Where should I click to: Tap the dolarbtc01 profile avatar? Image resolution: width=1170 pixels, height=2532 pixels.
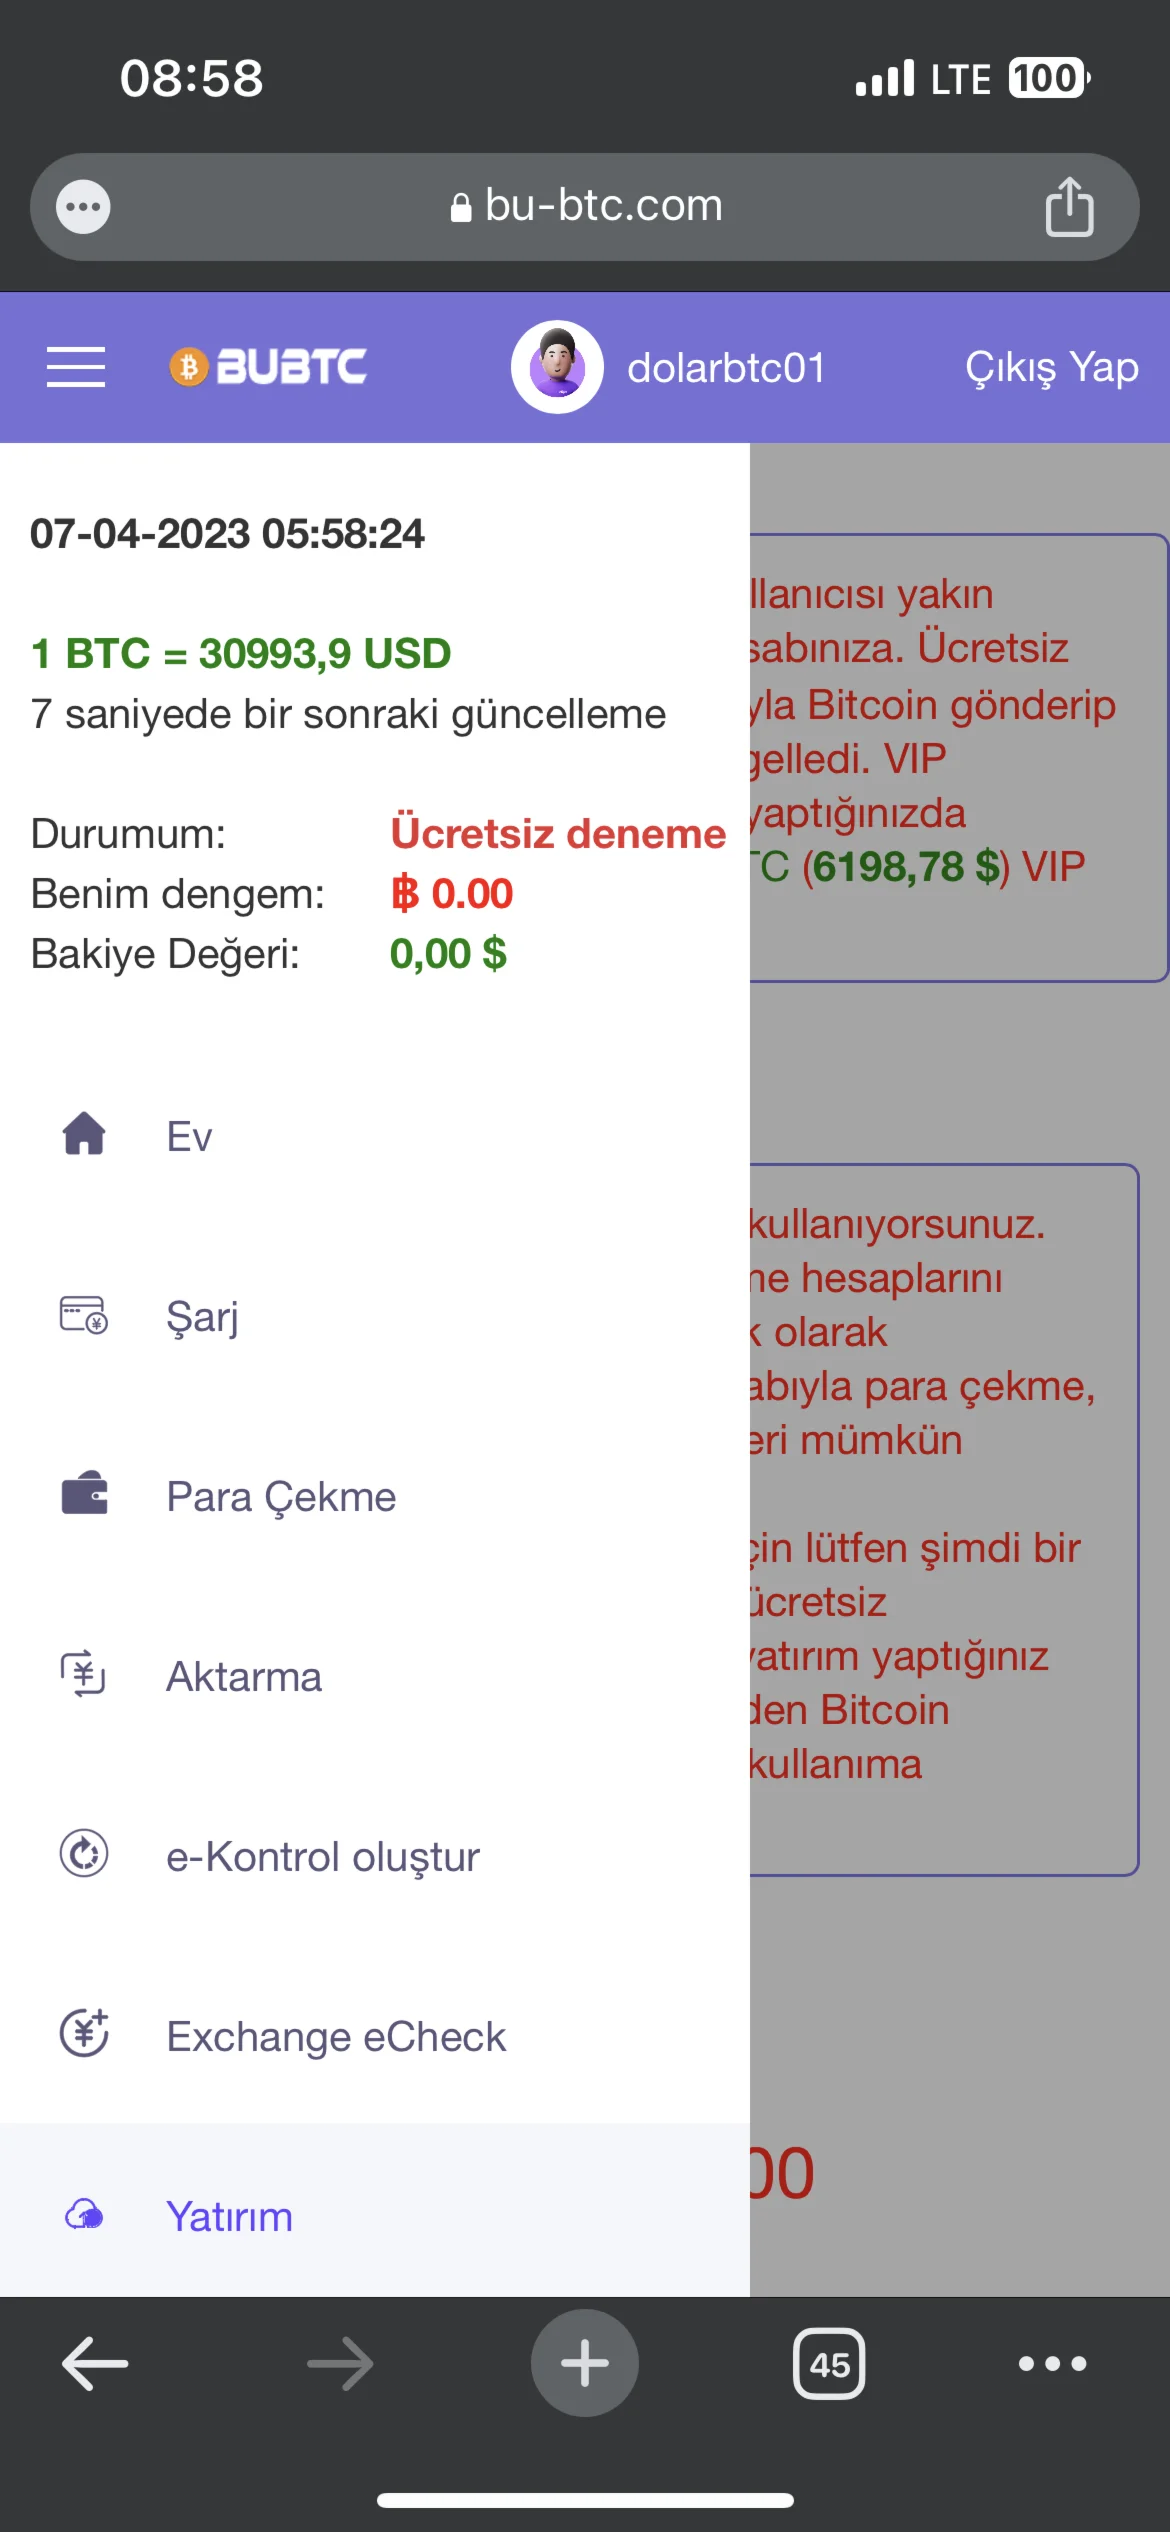pyautogui.click(x=557, y=367)
